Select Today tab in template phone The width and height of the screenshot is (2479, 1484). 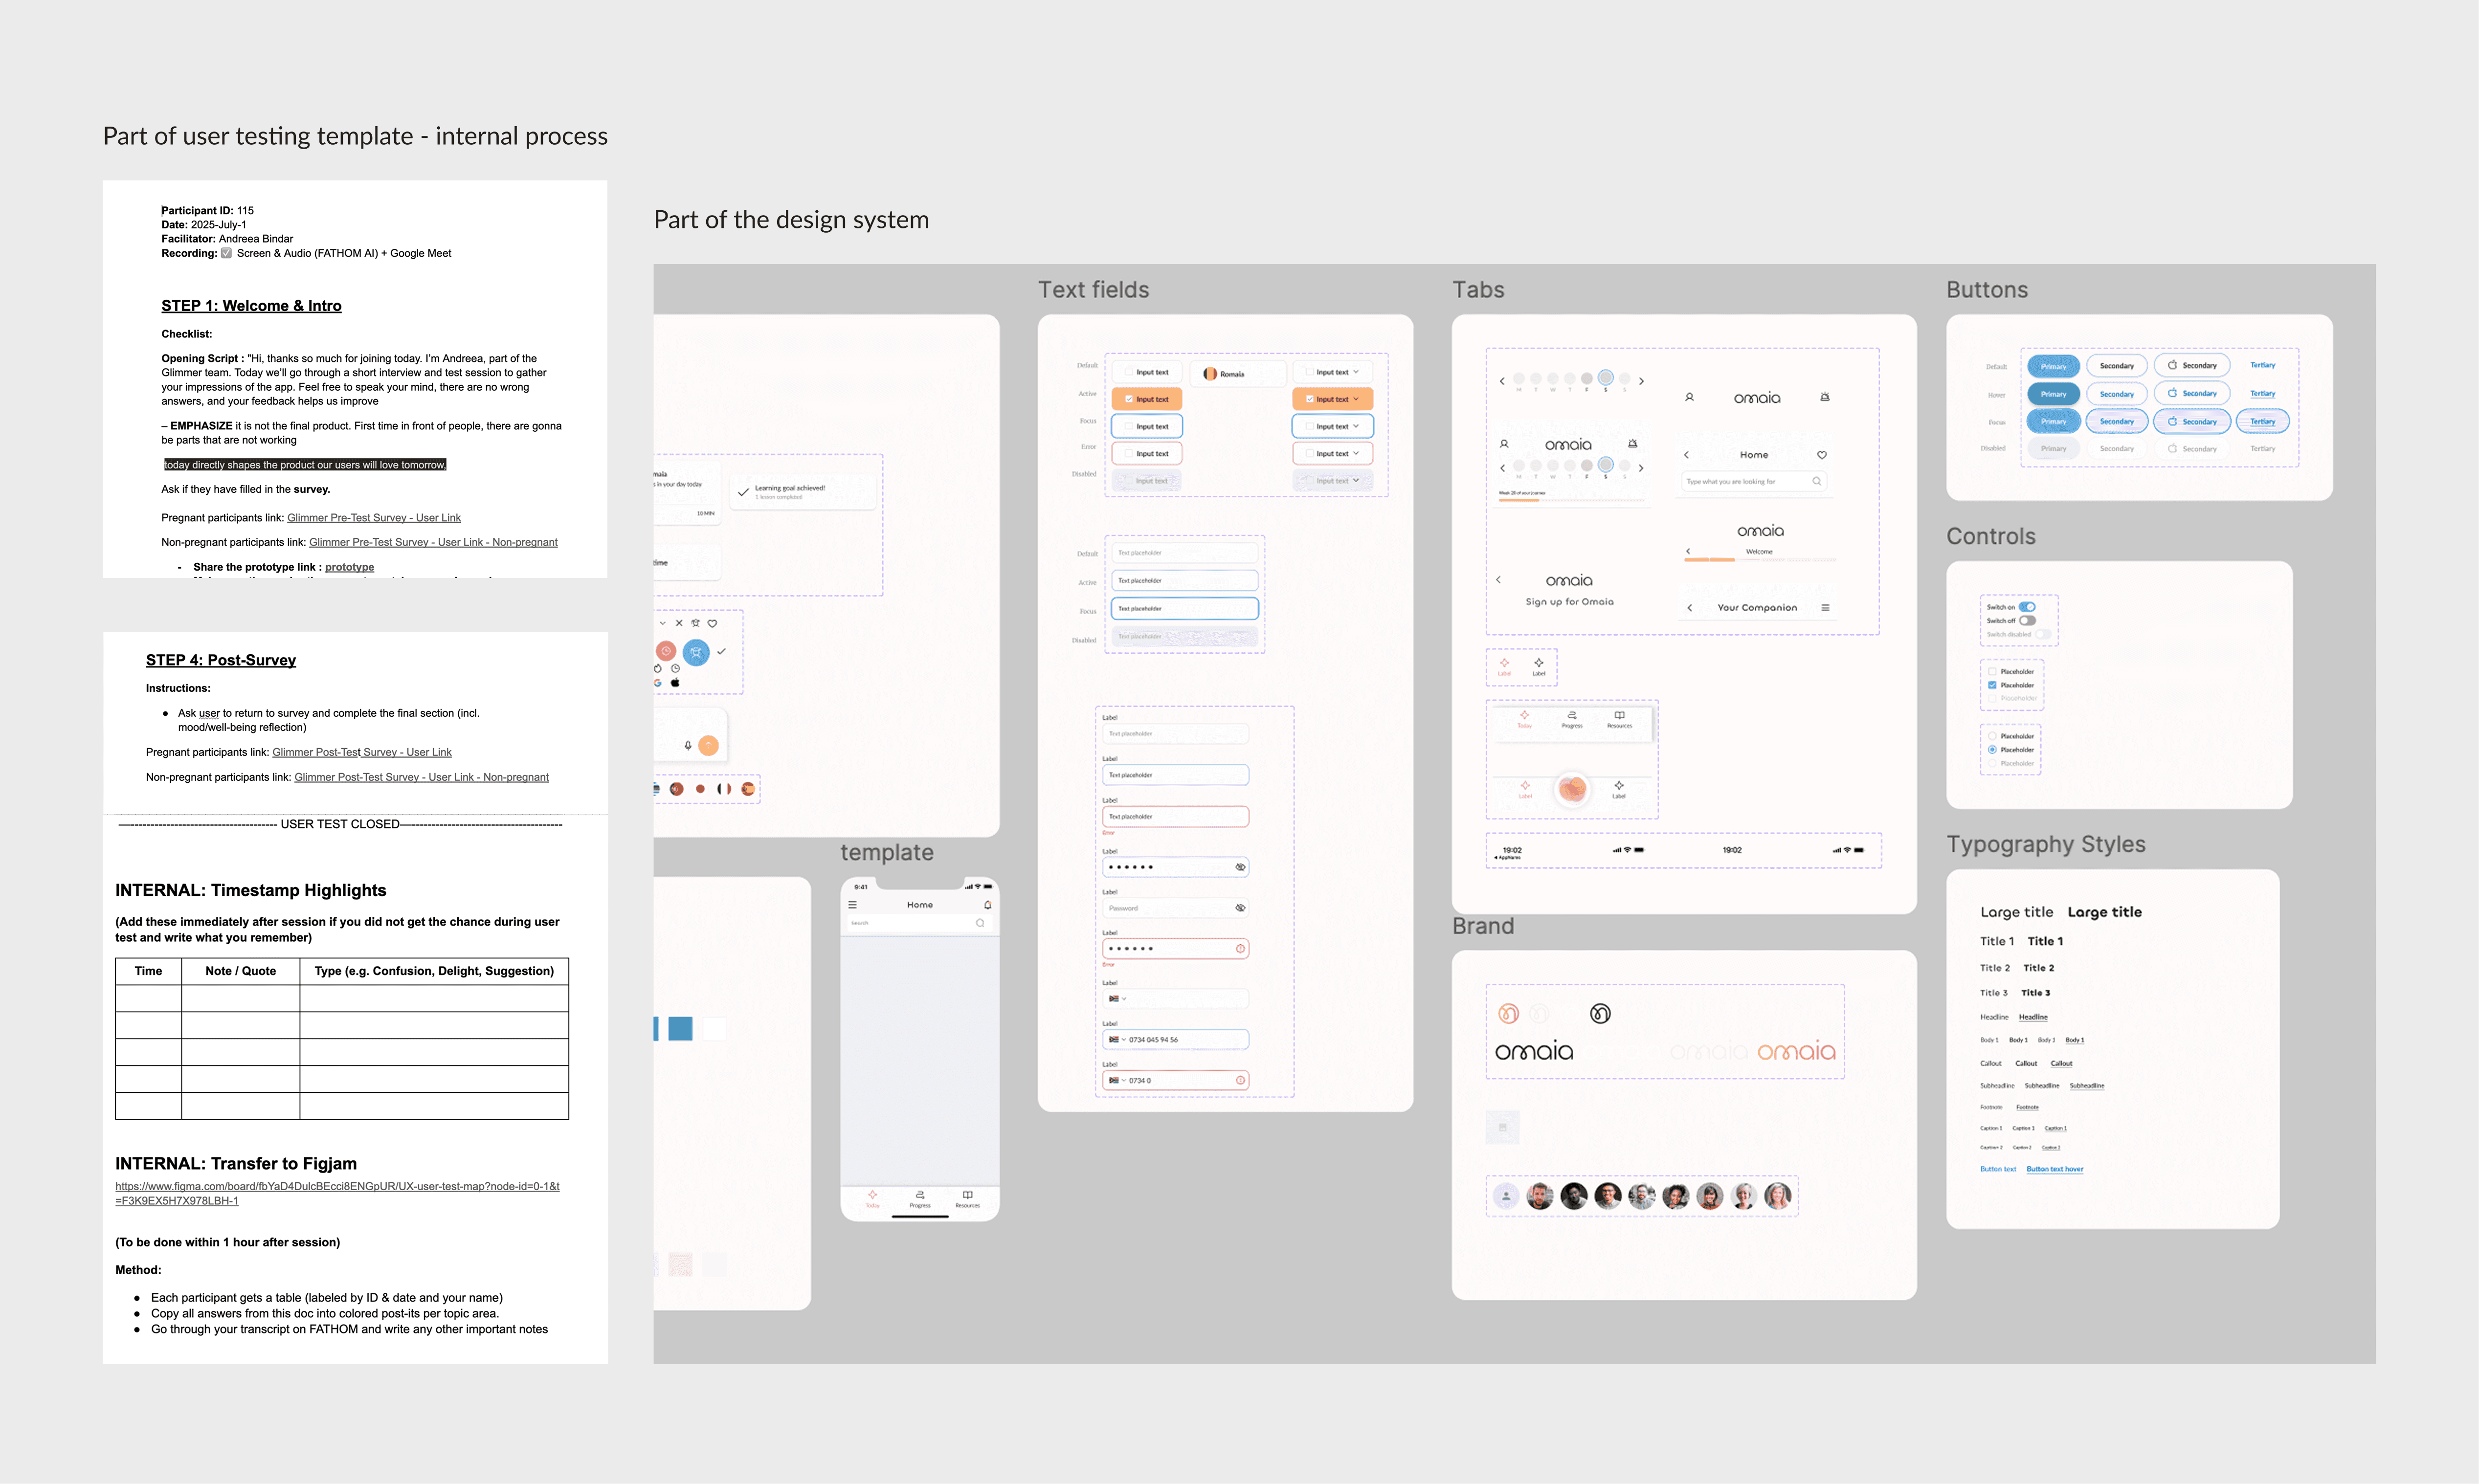[872, 1198]
